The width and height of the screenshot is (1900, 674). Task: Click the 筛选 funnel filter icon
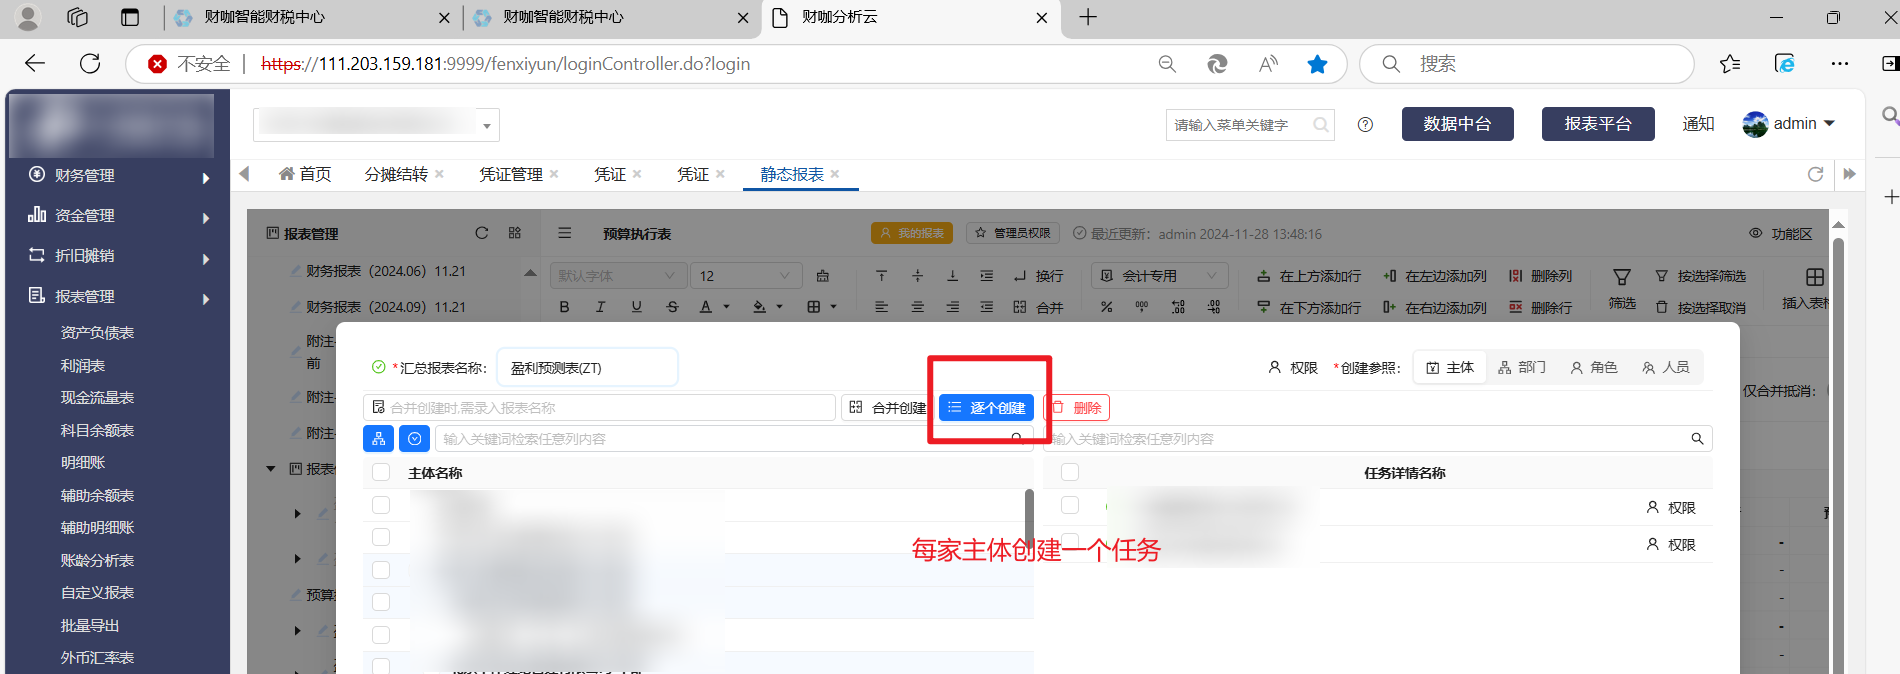pyautogui.click(x=1622, y=277)
